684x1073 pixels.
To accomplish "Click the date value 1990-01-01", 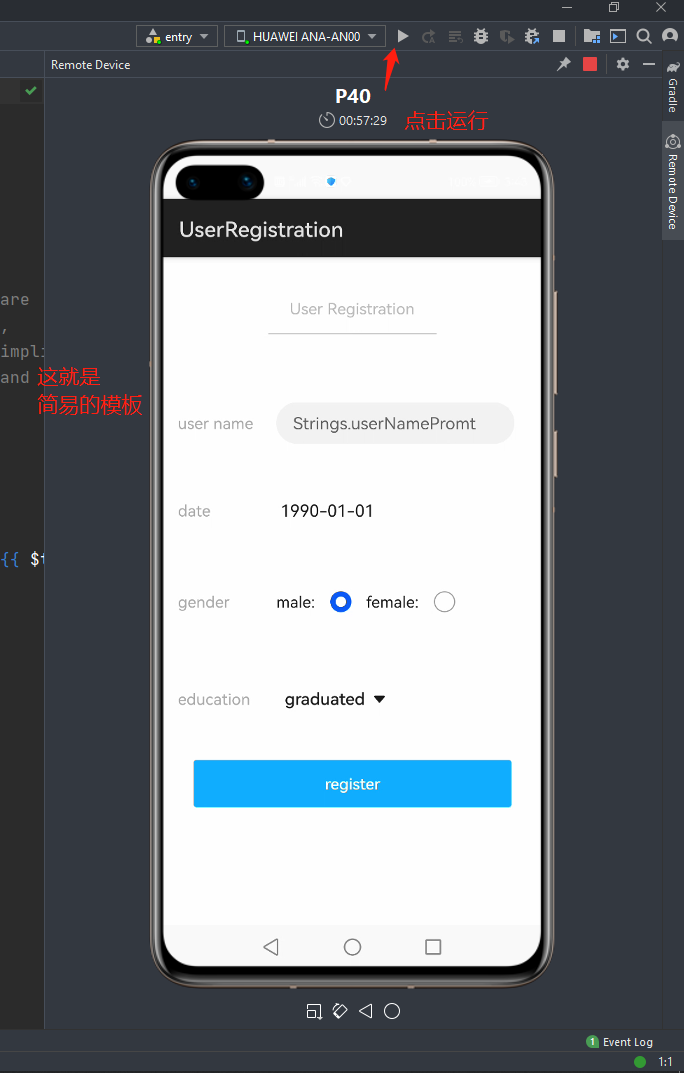I will [x=327, y=511].
